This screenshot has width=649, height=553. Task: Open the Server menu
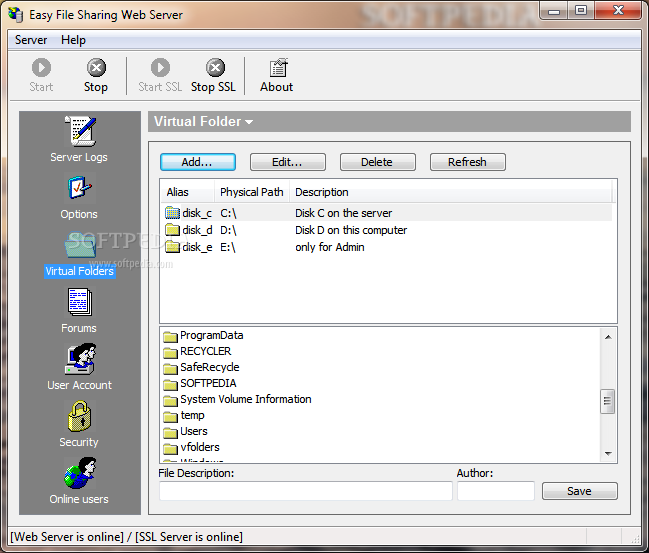(31, 40)
